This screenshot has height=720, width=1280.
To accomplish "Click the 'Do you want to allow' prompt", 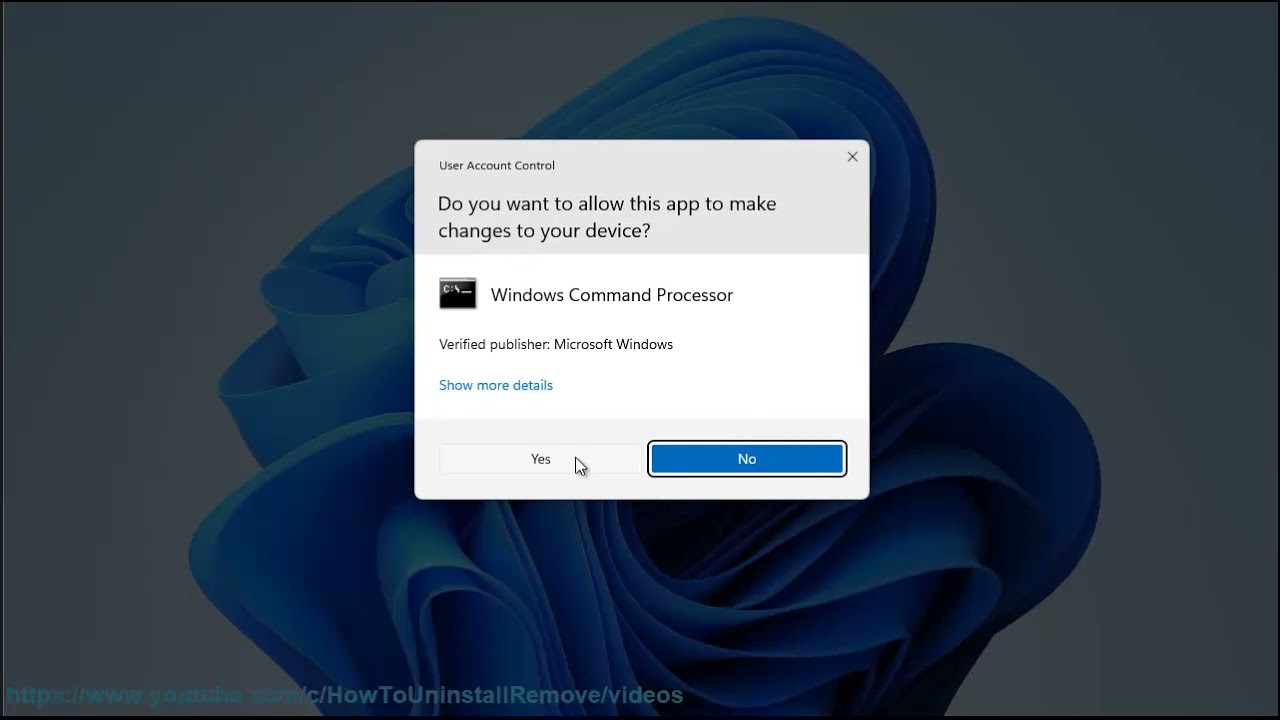I will coord(607,217).
